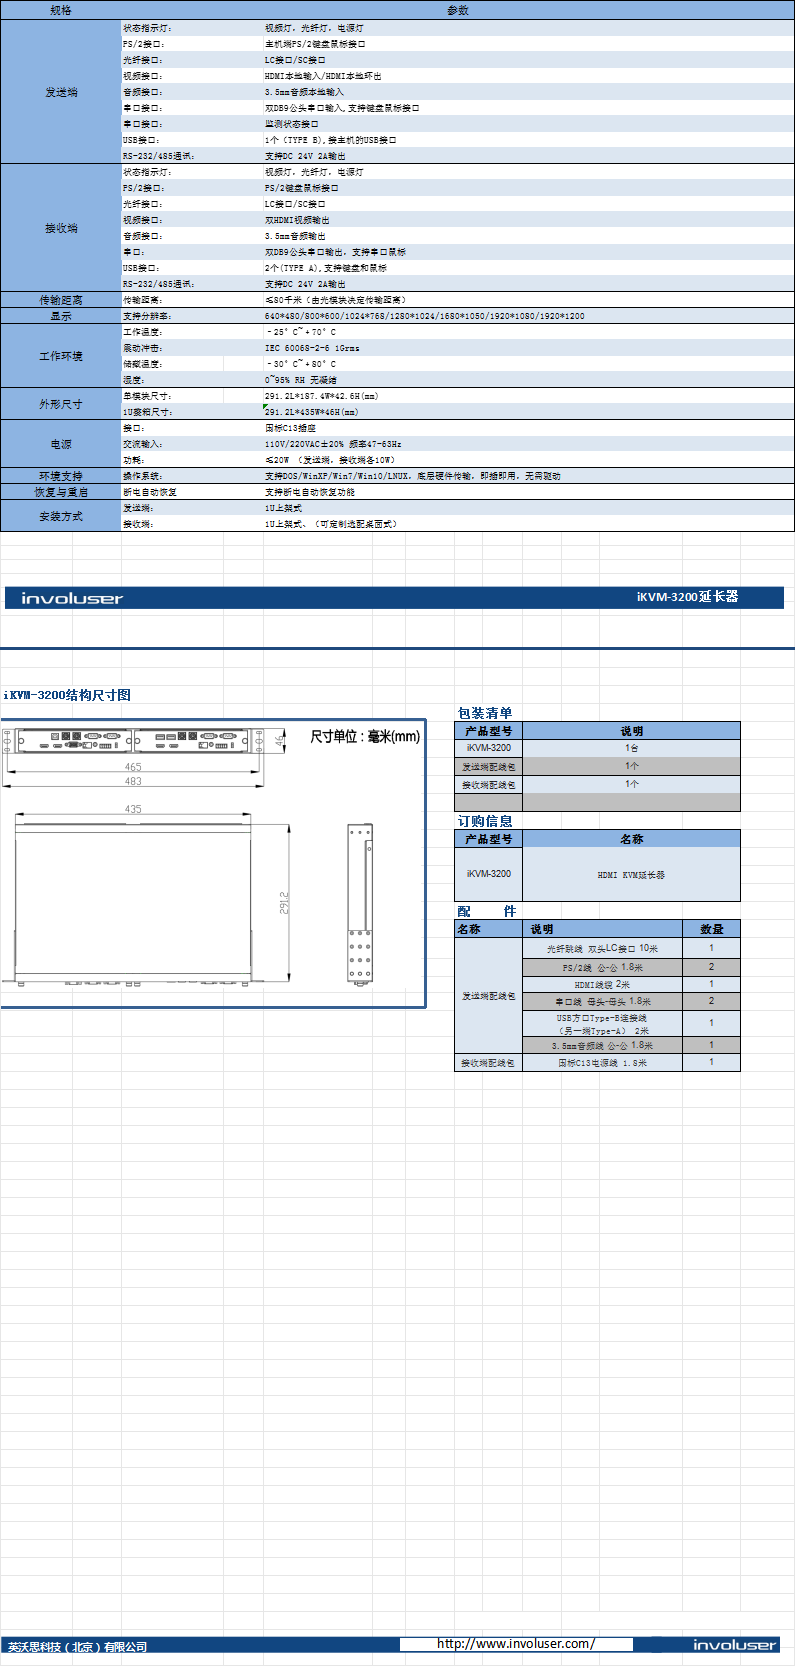Image resolution: width=796 pixels, height=1667 pixels.
Task: Select the 支持断电自动恢复功能 cell
Action: (529, 492)
